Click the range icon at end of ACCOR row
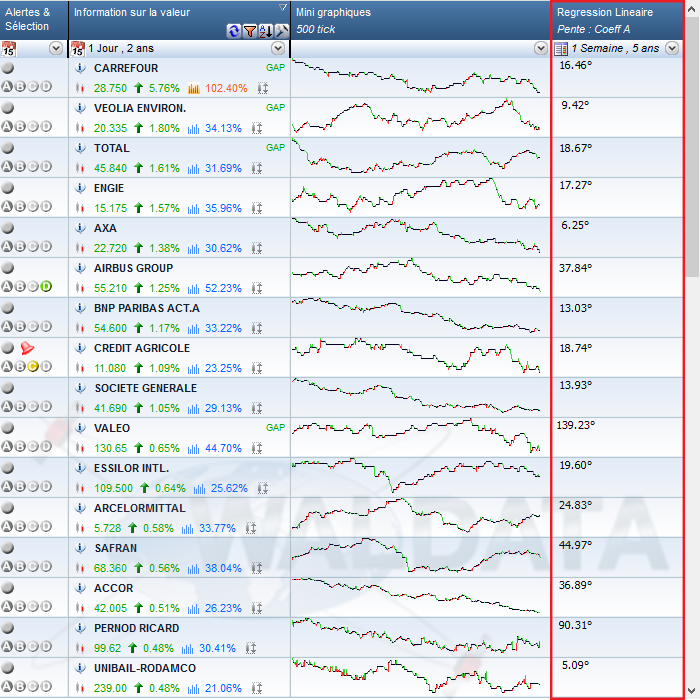This screenshot has height=700, width=700. click(x=257, y=608)
